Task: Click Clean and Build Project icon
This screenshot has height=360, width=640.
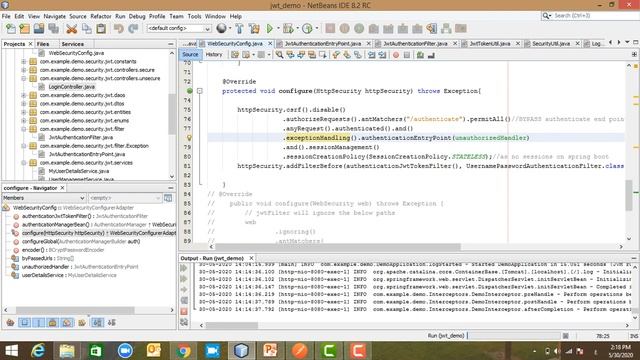Action: click(x=254, y=29)
